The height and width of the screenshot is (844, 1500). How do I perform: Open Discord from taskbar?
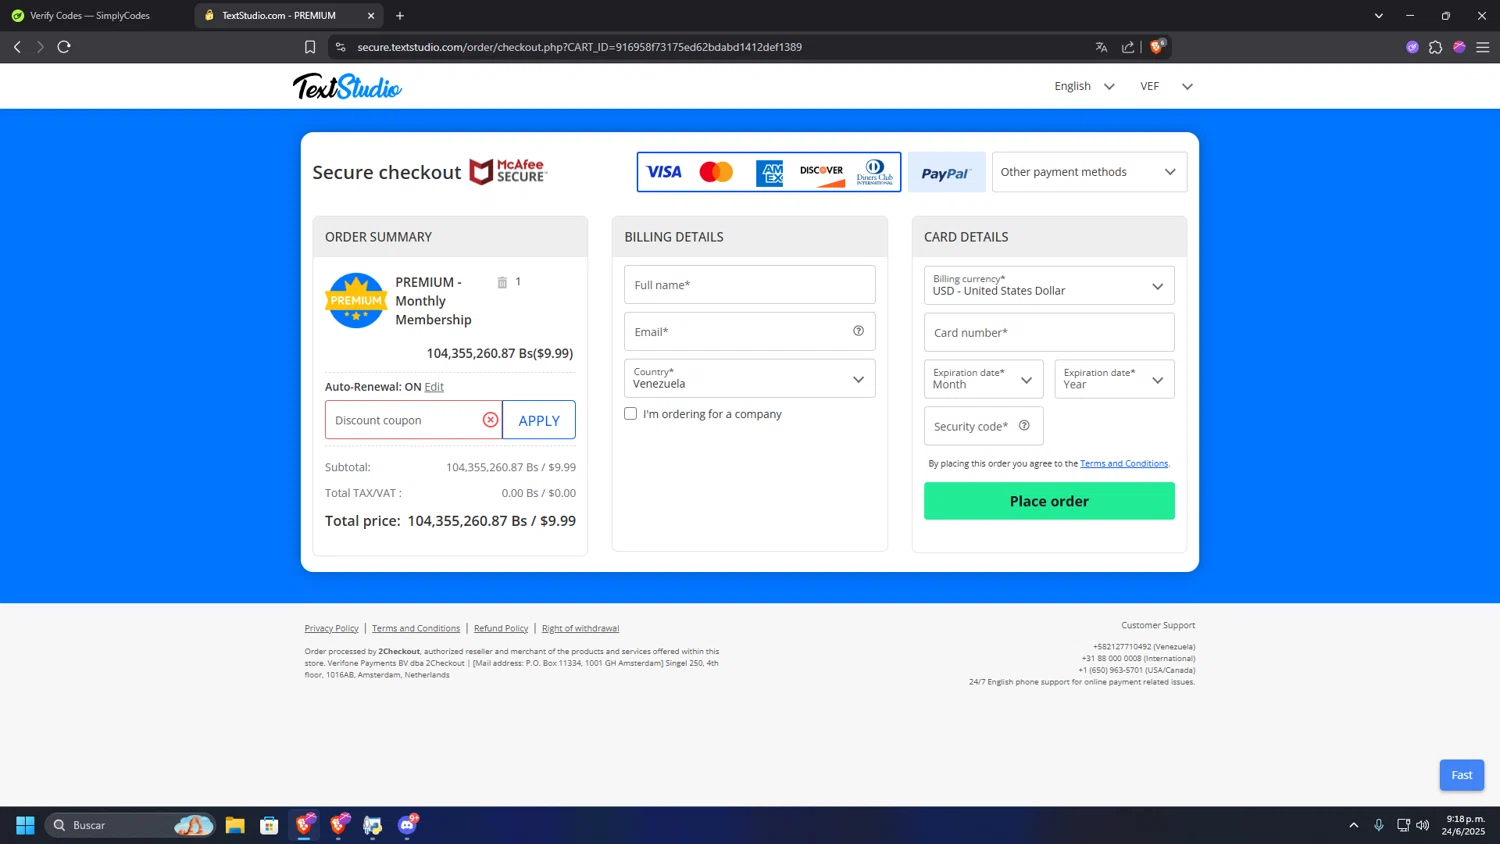[x=407, y=825]
